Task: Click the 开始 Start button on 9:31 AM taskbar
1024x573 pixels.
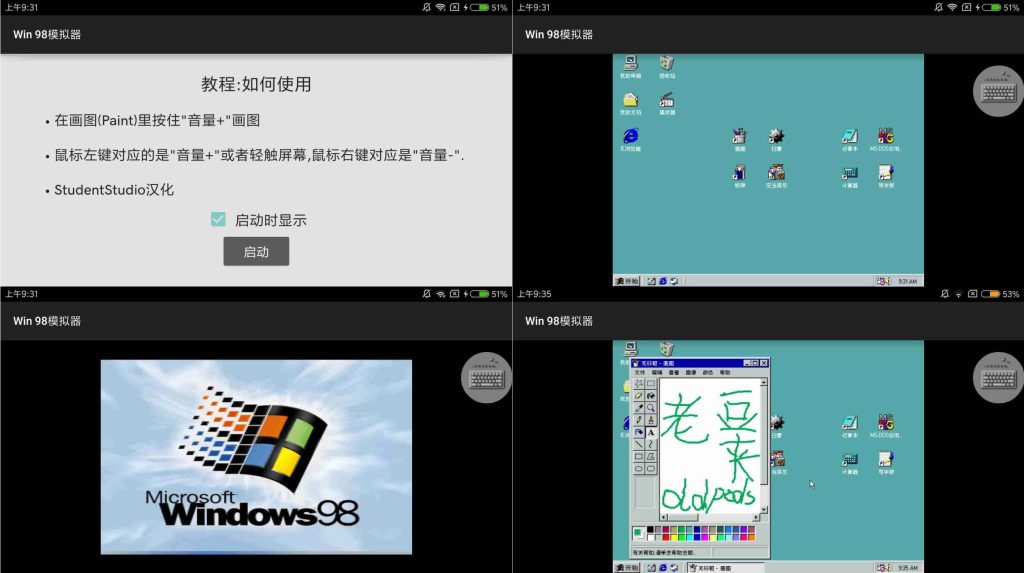Action: 627,281
